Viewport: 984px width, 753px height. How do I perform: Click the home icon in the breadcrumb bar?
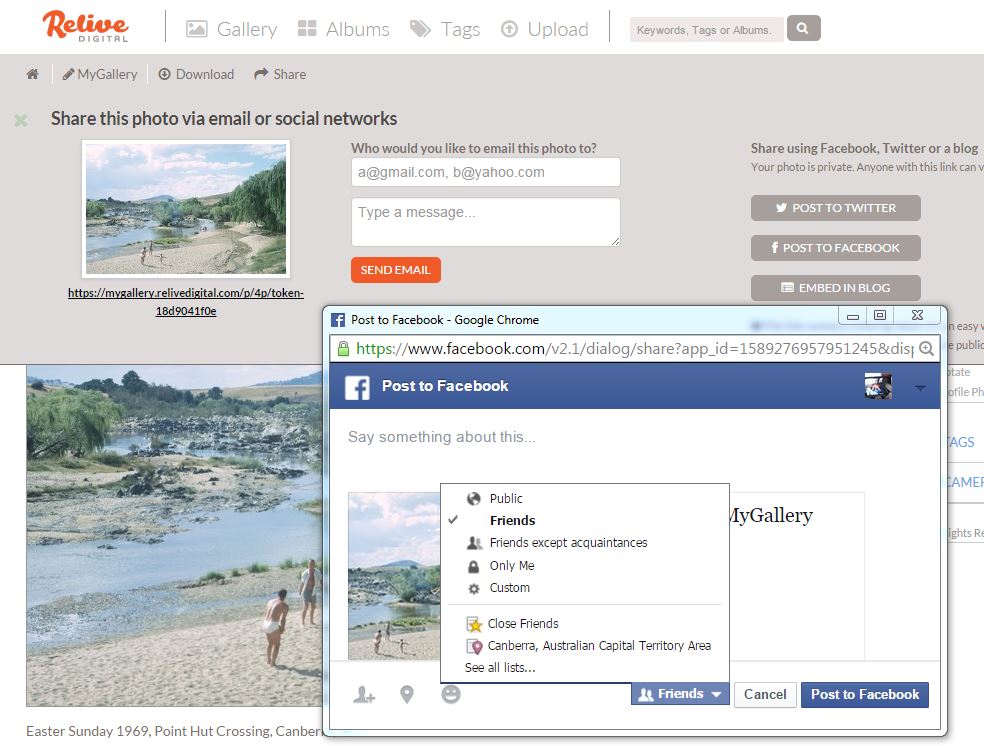point(32,74)
